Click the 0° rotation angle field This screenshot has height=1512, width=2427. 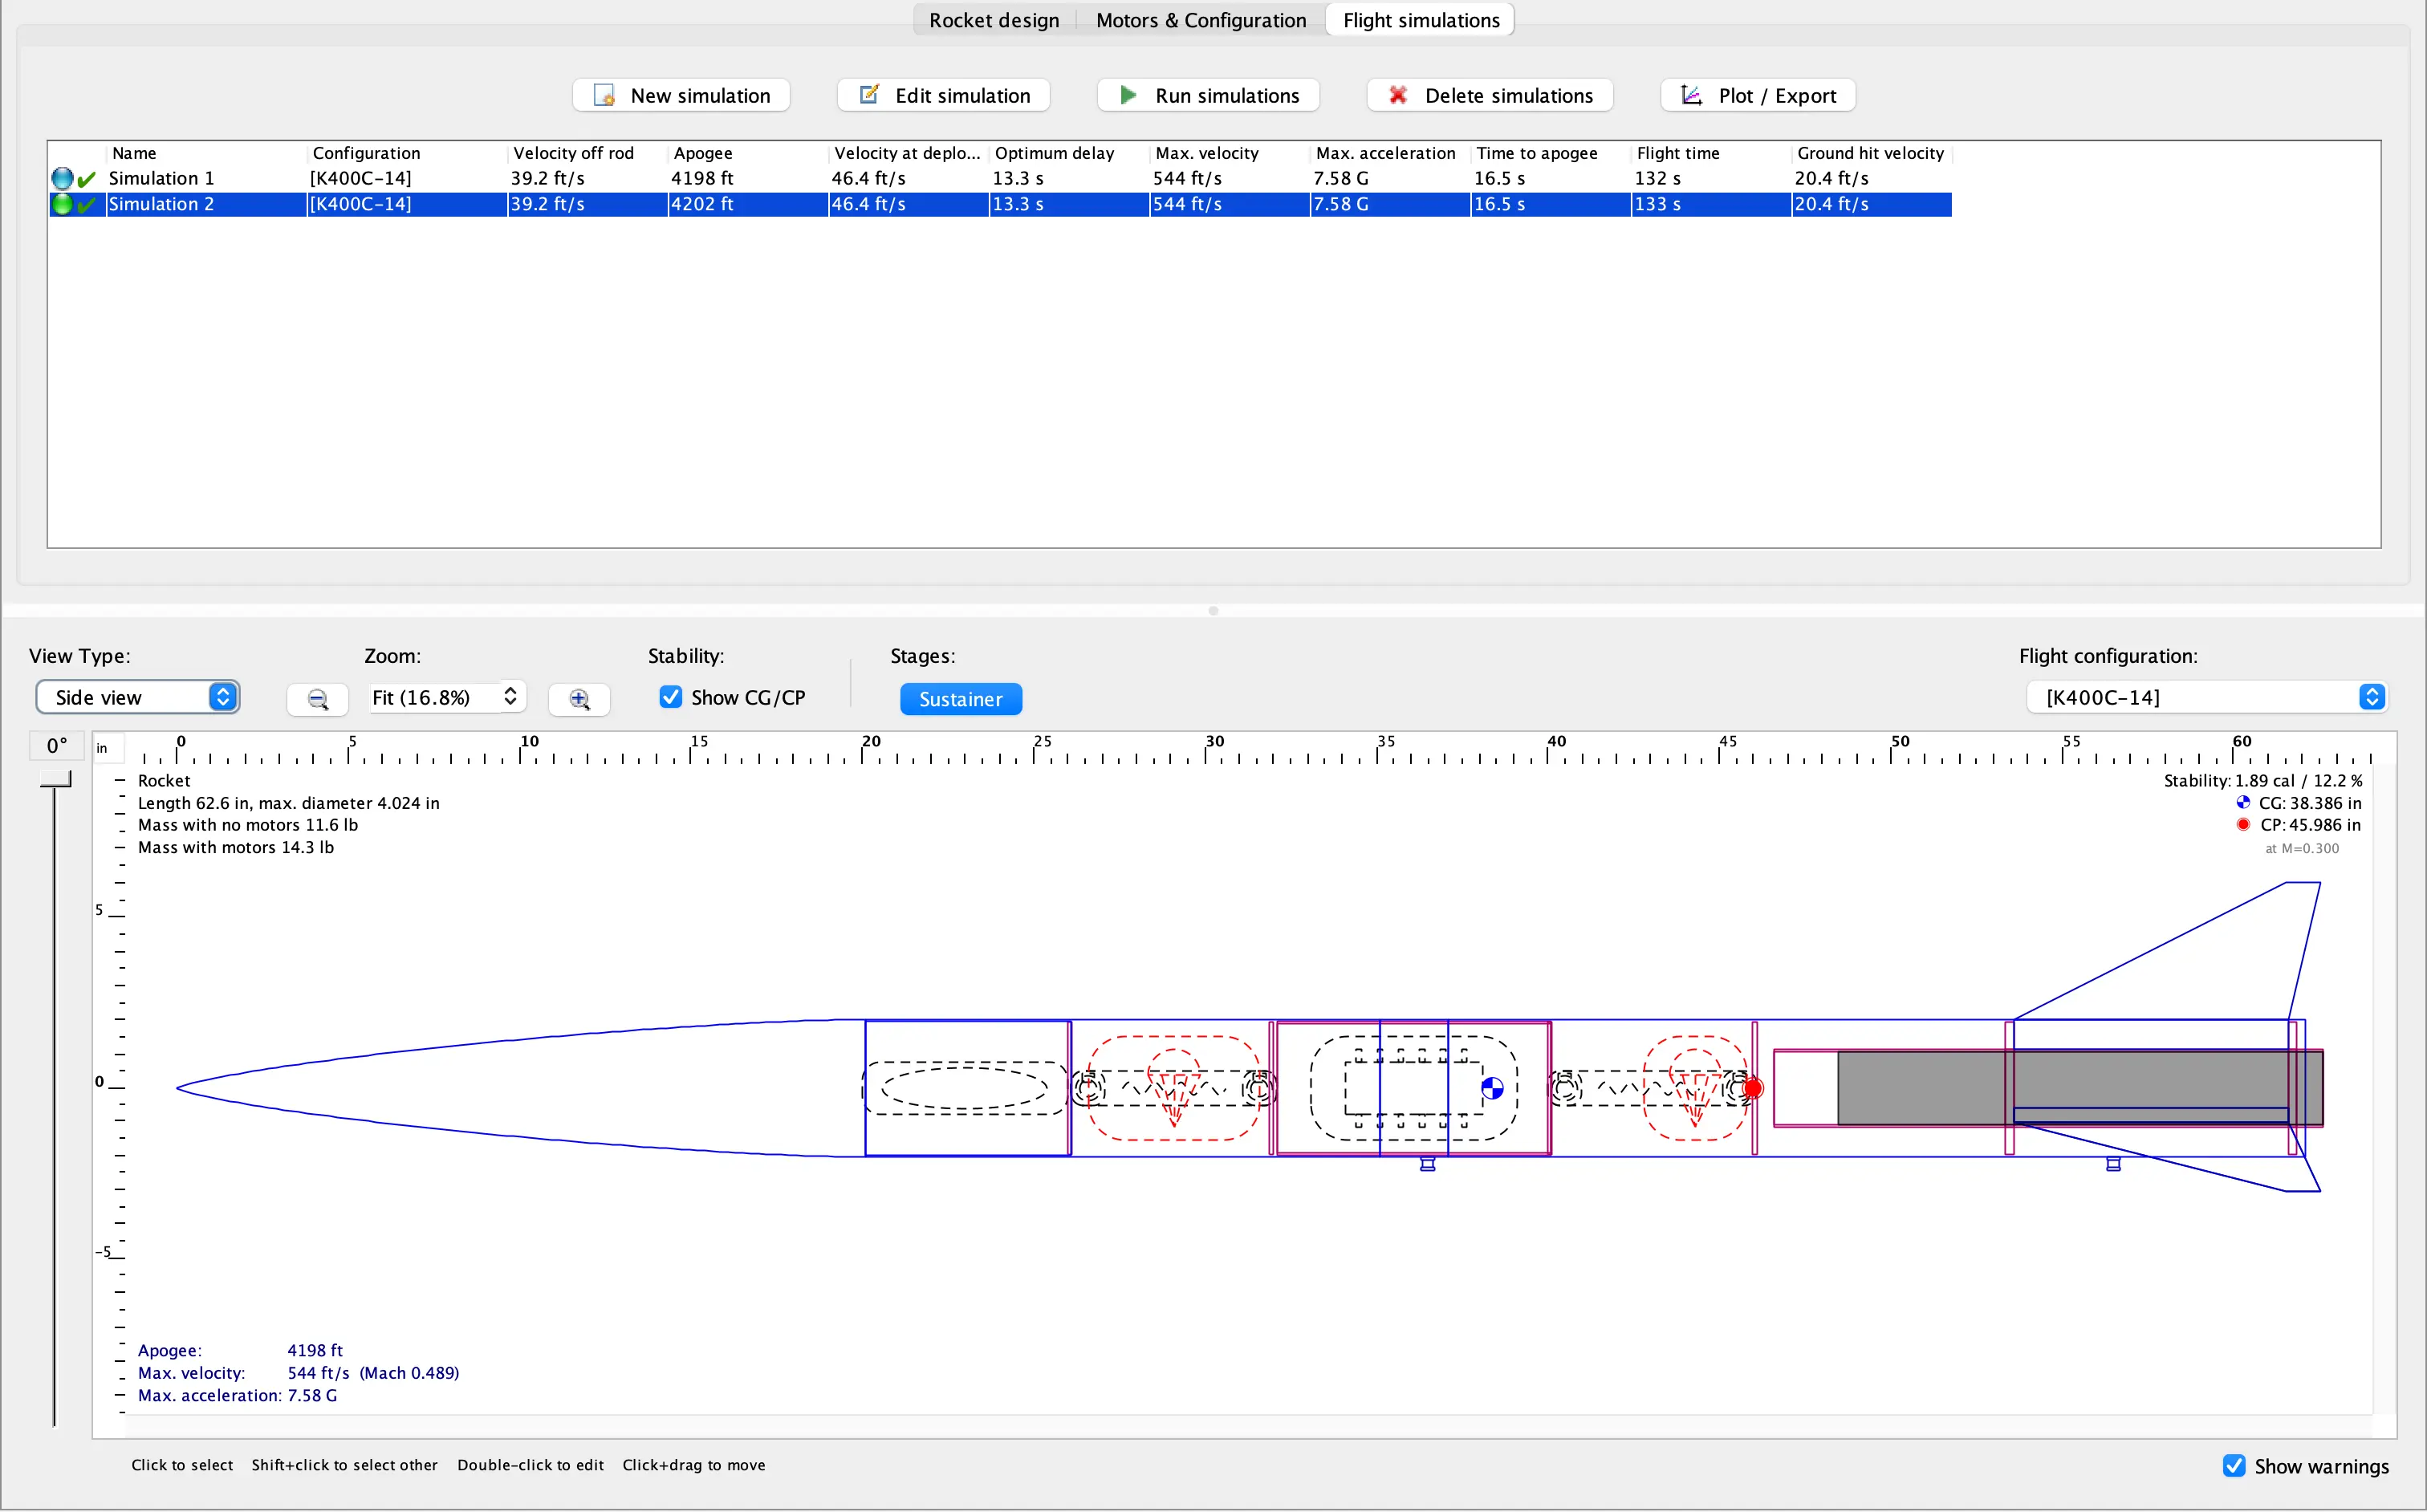tap(57, 745)
